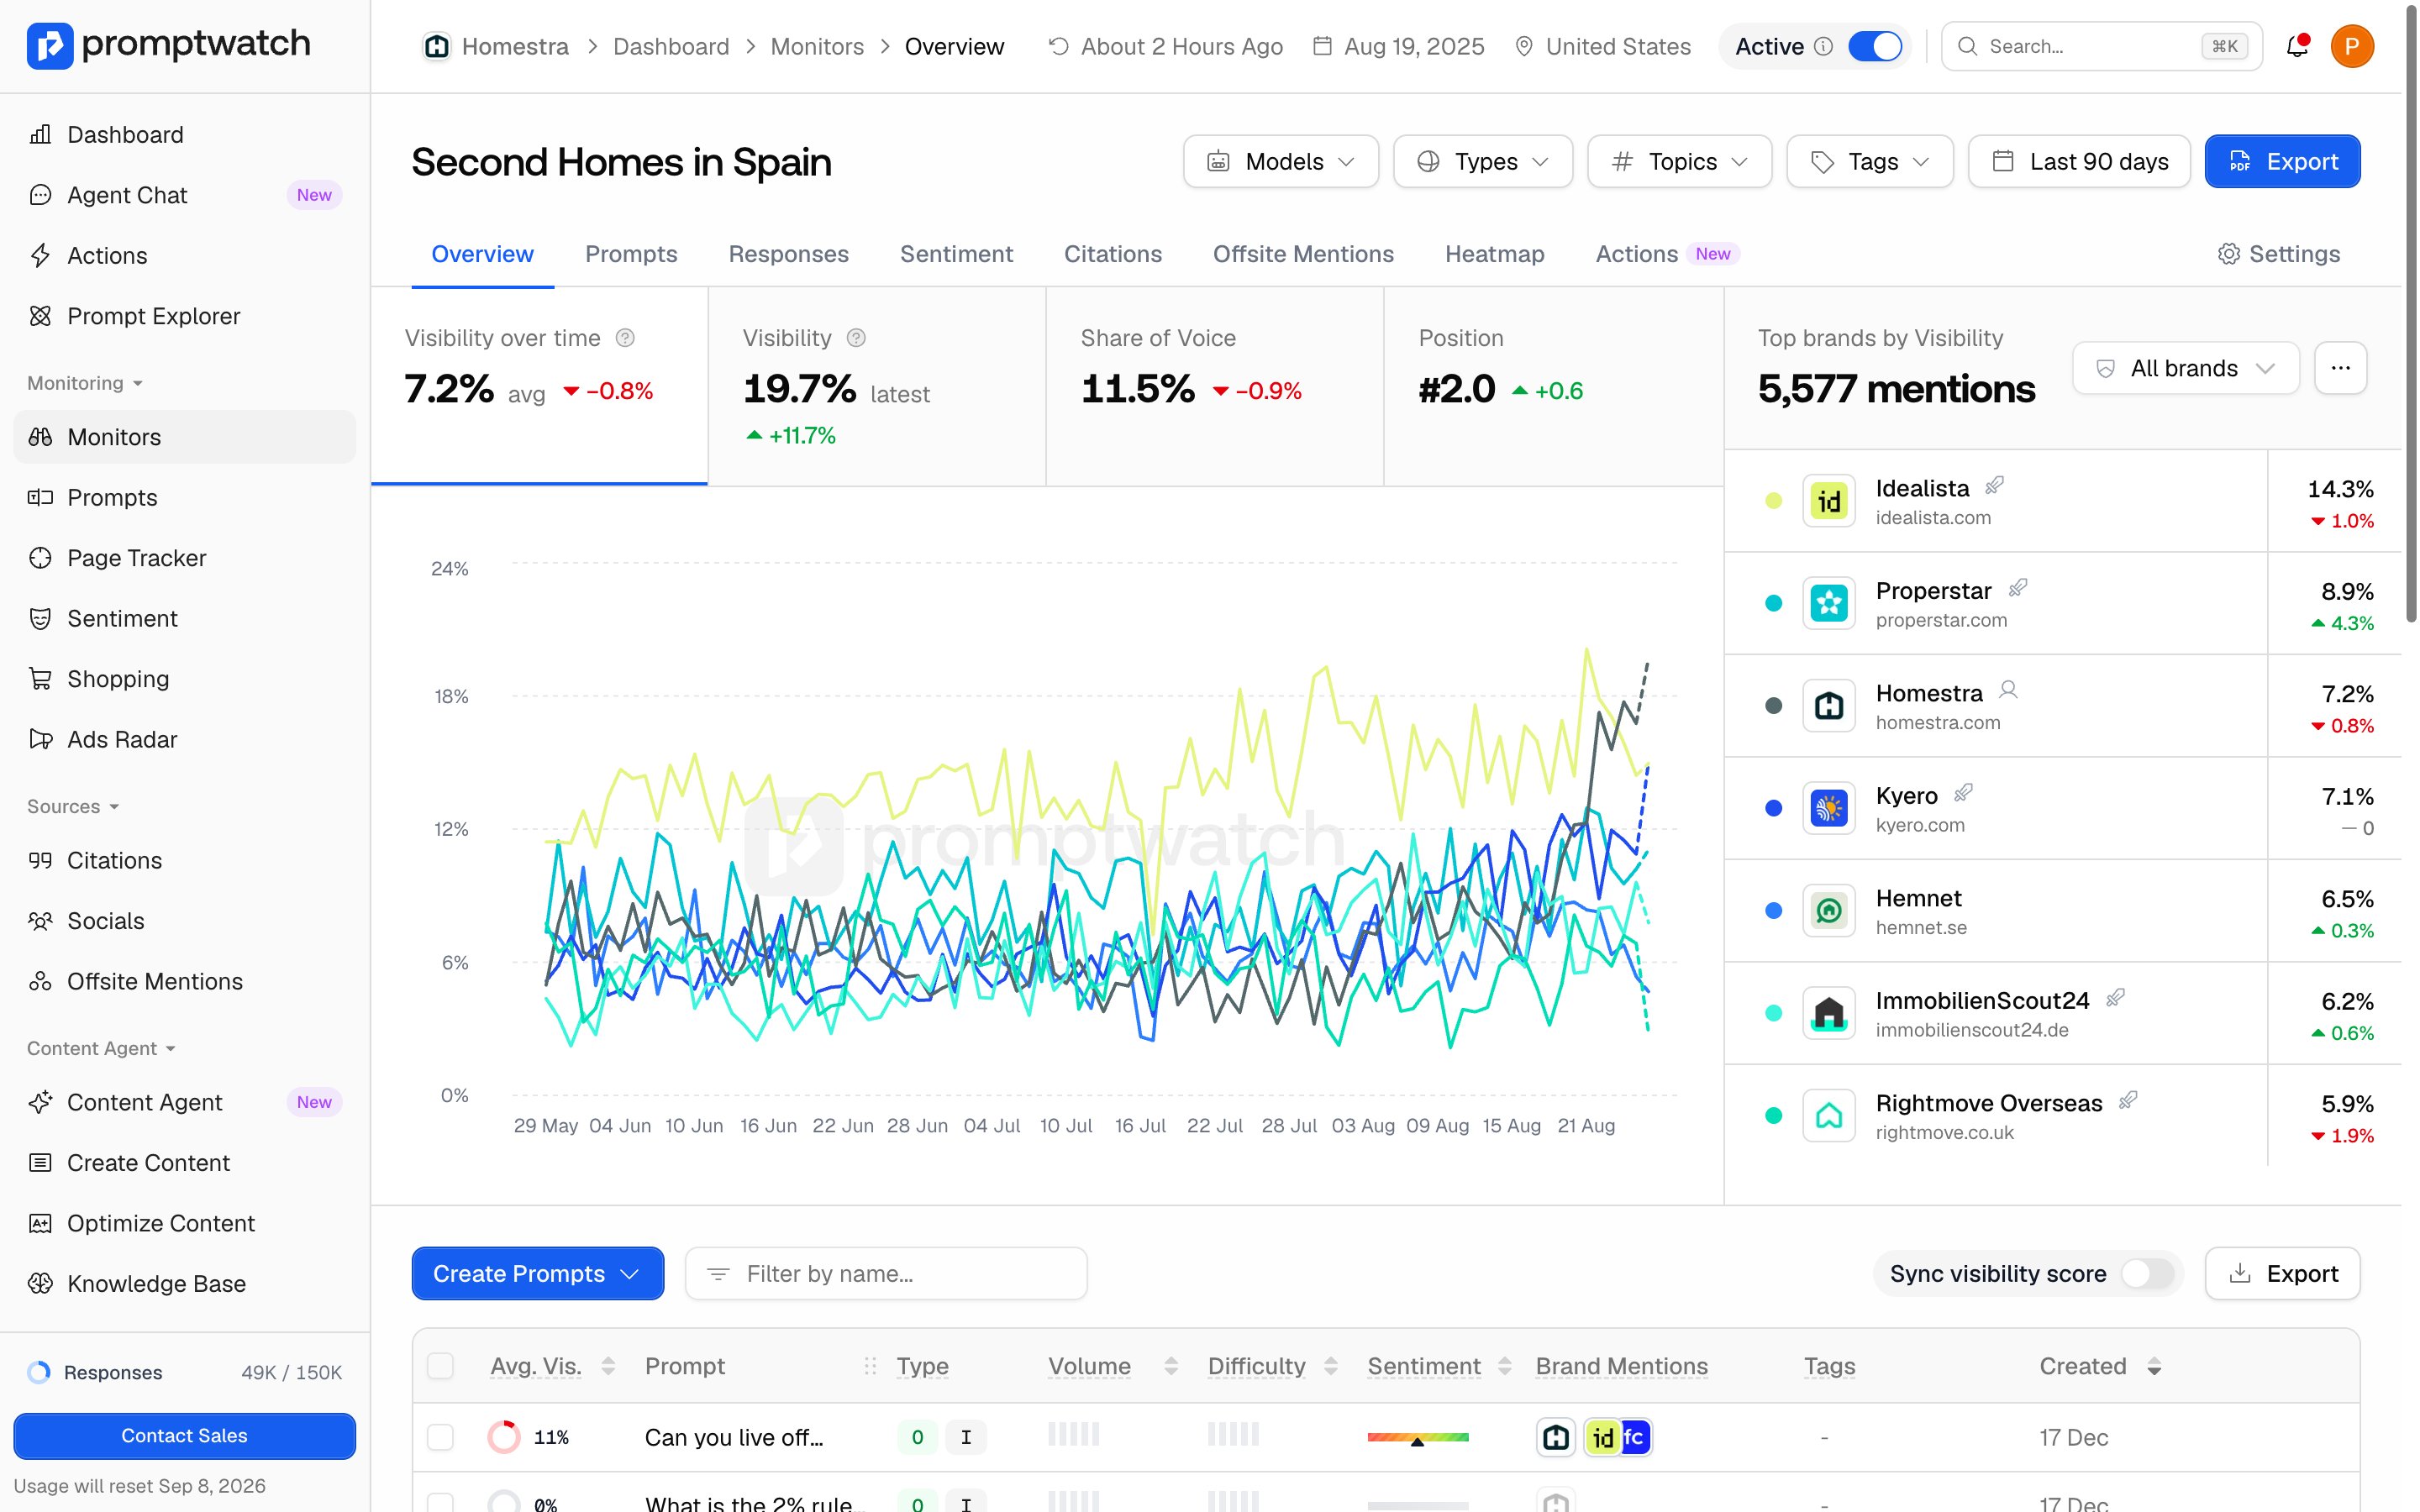Open the Last 90 days date range picker
The height and width of the screenshot is (1512, 2420).
tap(2079, 161)
